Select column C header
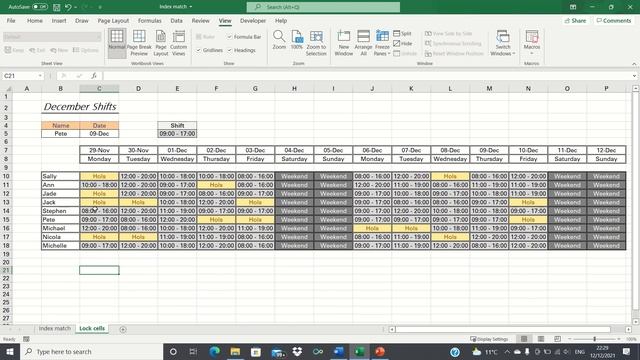The image size is (640, 360). click(x=99, y=88)
